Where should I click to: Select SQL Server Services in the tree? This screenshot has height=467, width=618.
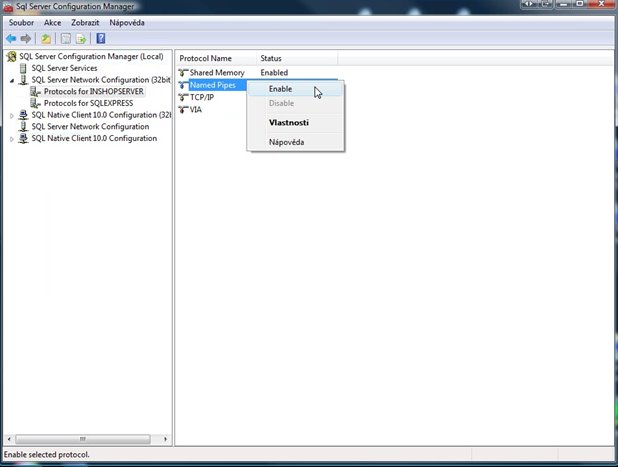[64, 68]
